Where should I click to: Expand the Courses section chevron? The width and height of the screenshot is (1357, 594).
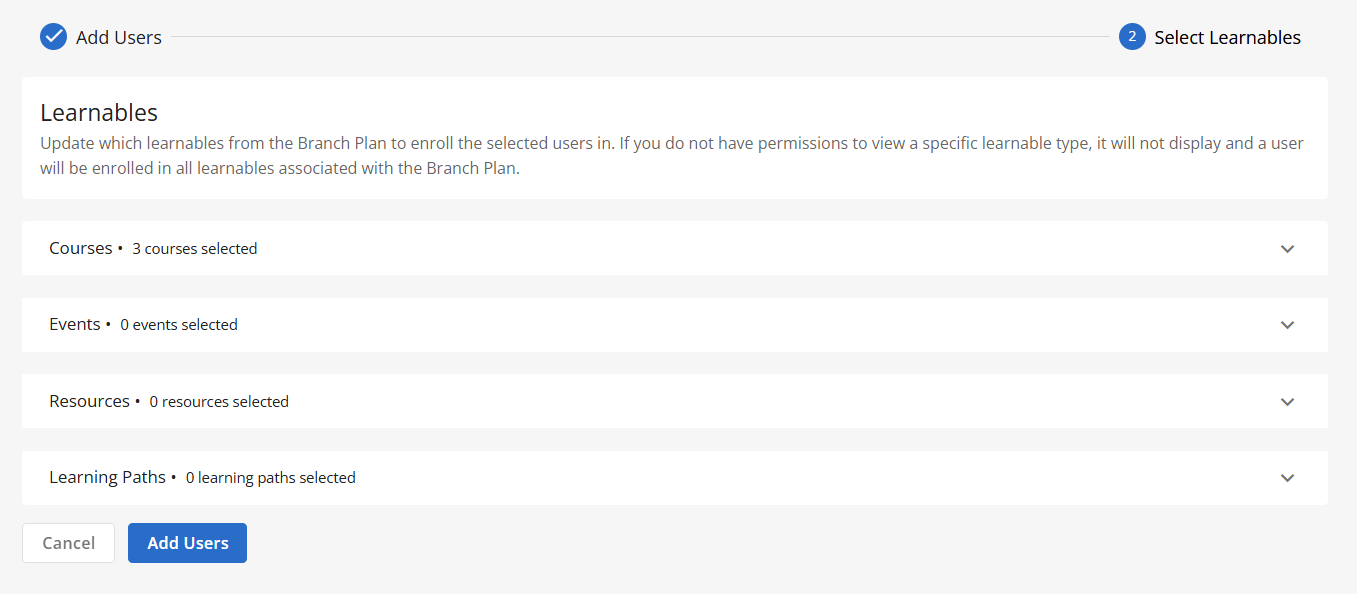coord(1287,249)
